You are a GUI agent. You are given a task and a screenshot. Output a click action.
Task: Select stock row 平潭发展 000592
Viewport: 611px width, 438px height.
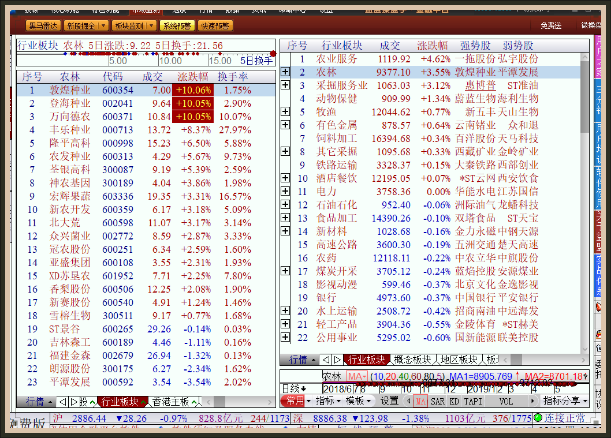[x=146, y=382]
